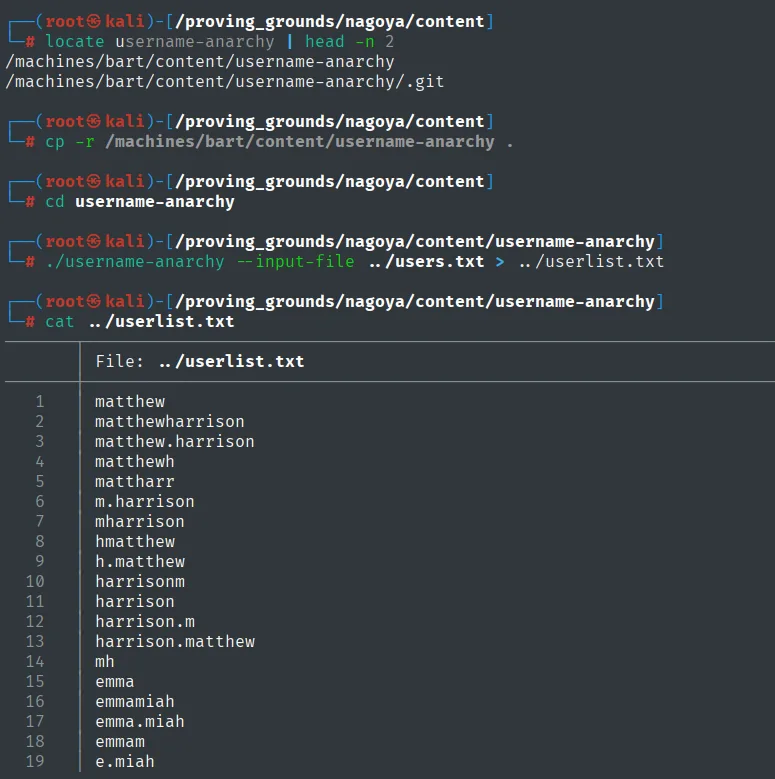This screenshot has height=779, width=775.
Task: Select line 12 'harrison.m'
Action: pyautogui.click(x=145, y=621)
